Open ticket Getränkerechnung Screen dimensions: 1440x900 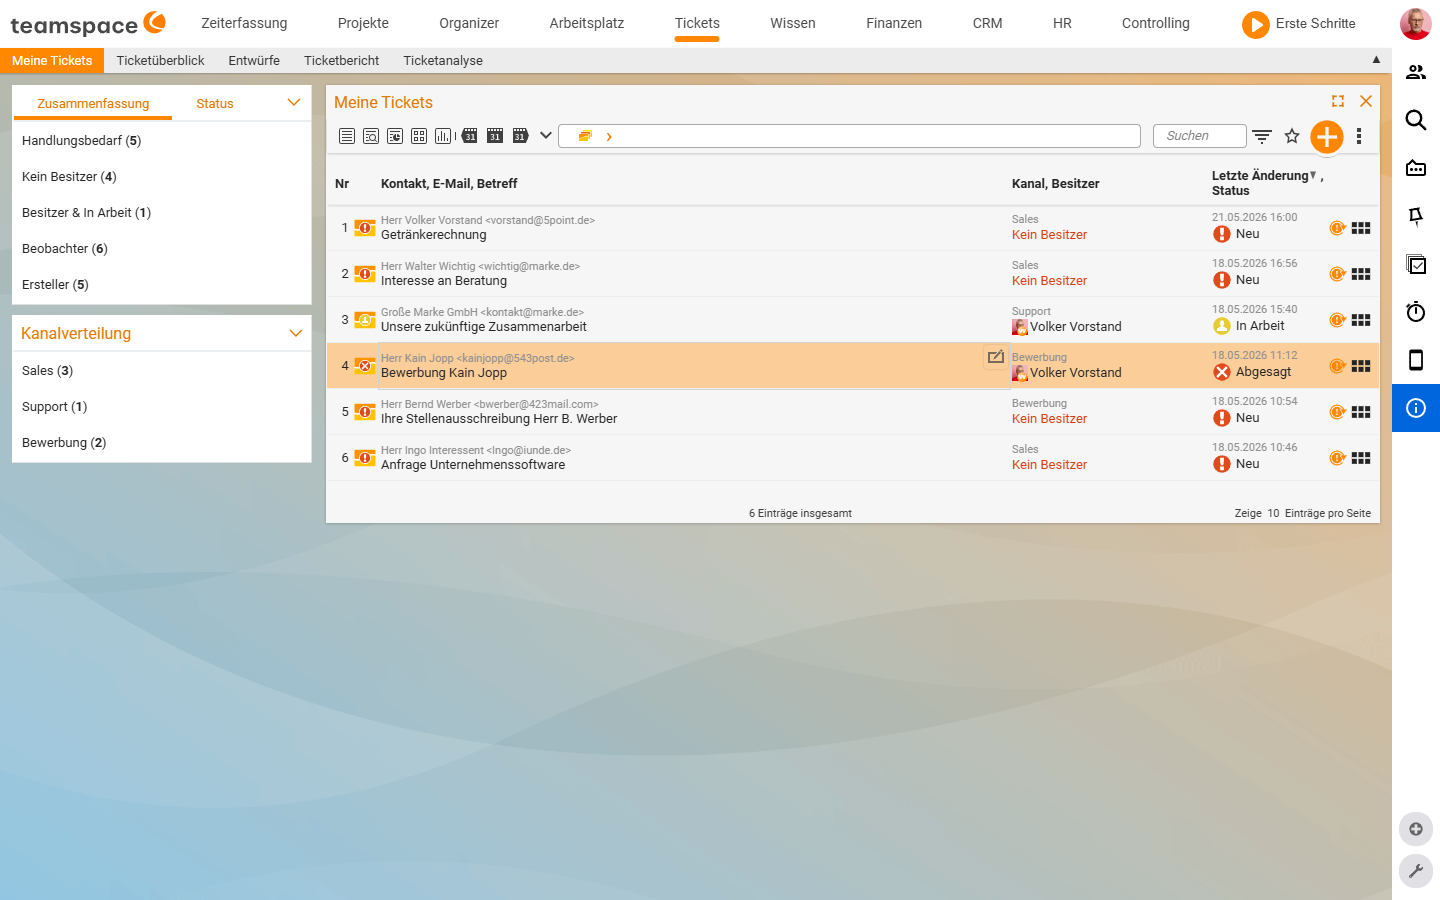tap(434, 235)
